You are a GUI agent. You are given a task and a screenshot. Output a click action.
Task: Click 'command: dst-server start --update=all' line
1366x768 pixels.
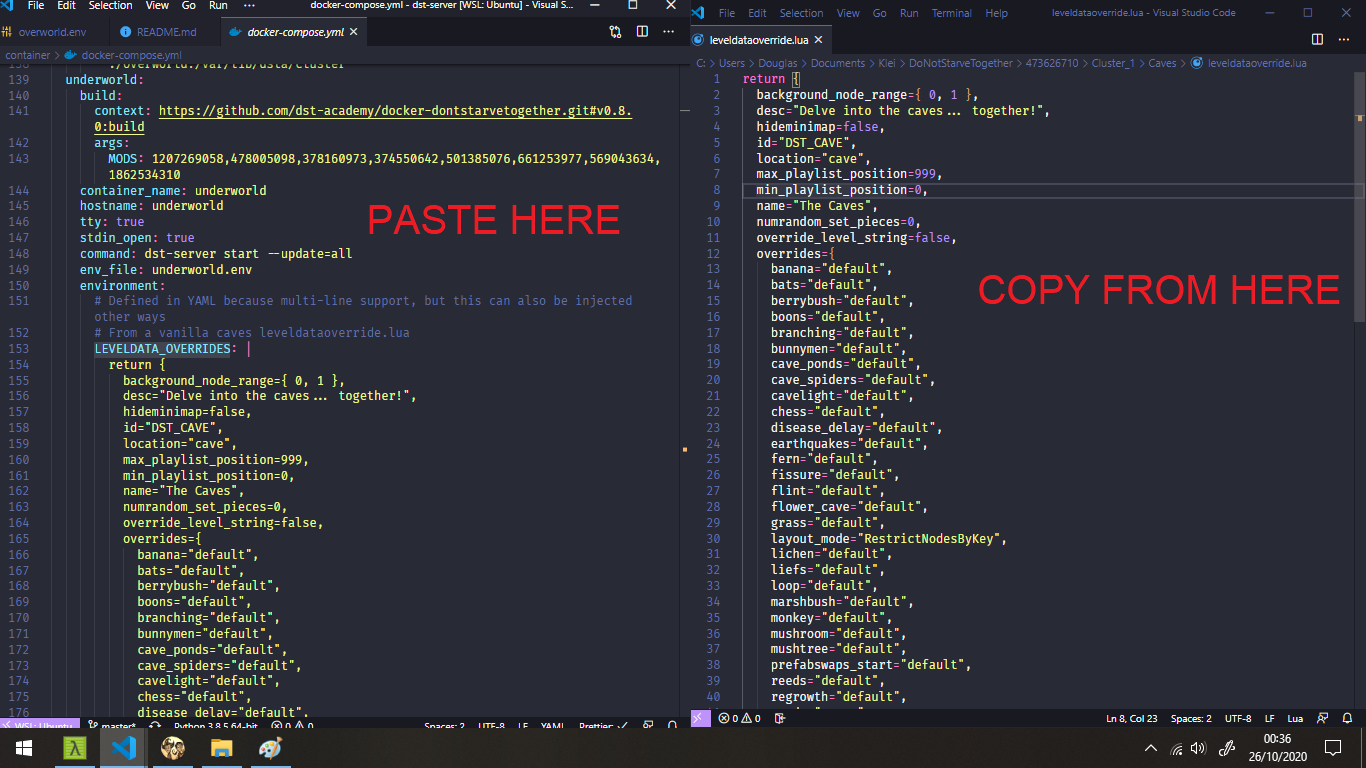(x=216, y=254)
